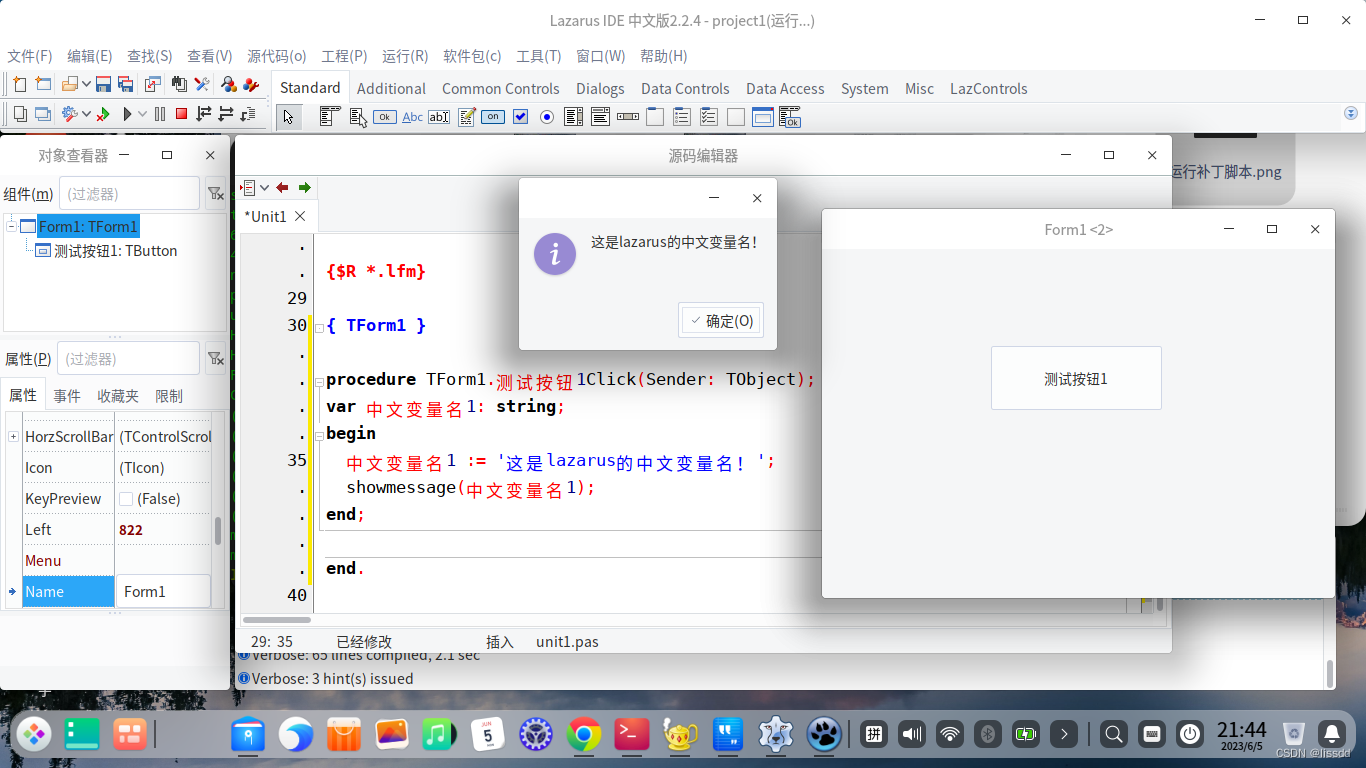Click the Save All icon

pyautogui.click(x=126, y=85)
